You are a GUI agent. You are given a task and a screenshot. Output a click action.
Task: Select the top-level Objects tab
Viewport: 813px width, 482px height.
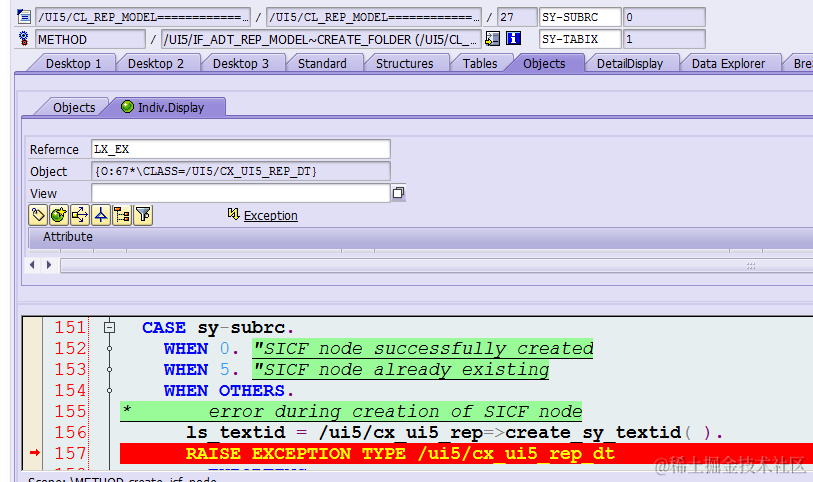point(544,64)
